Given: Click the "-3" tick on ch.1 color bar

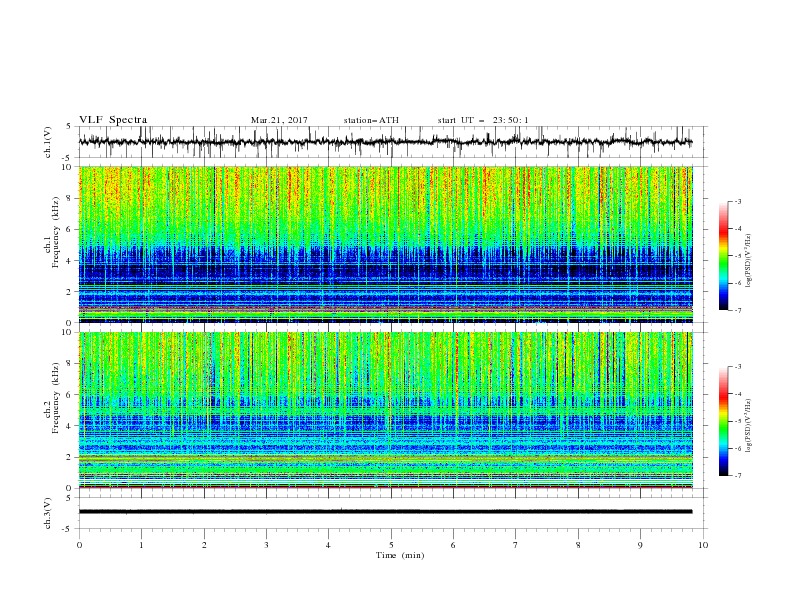Looking at the screenshot, I should 737,201.
